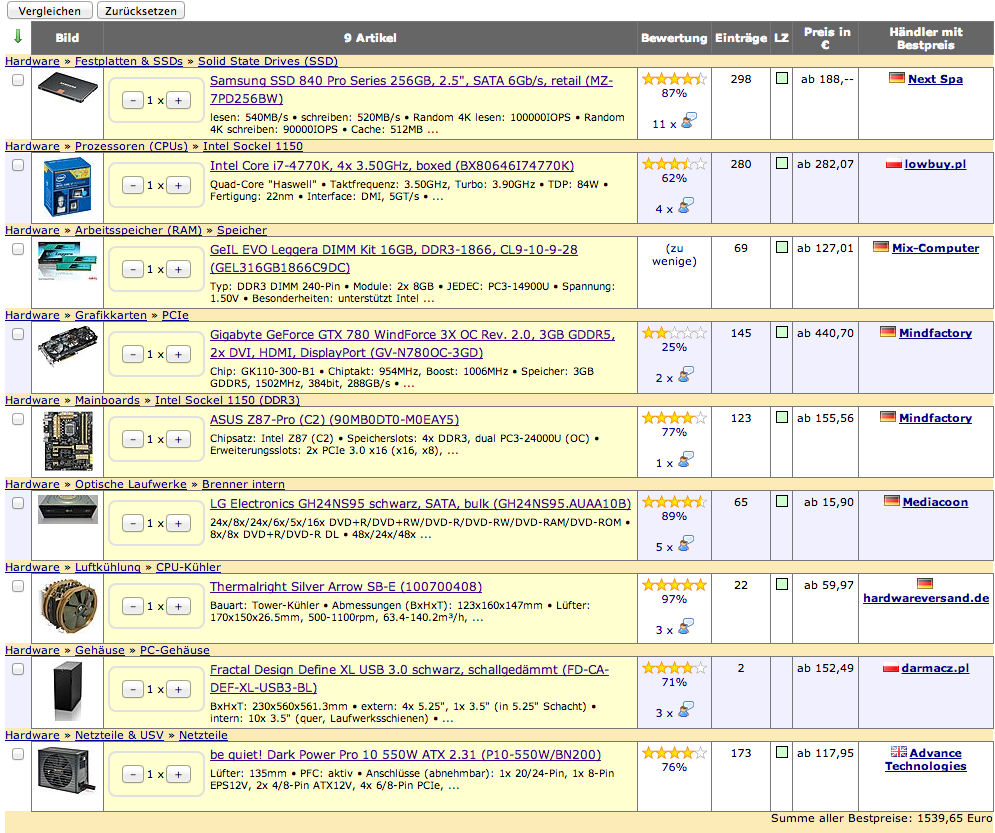Open Netzteile & USV breadcrumb category

(119, 735)
